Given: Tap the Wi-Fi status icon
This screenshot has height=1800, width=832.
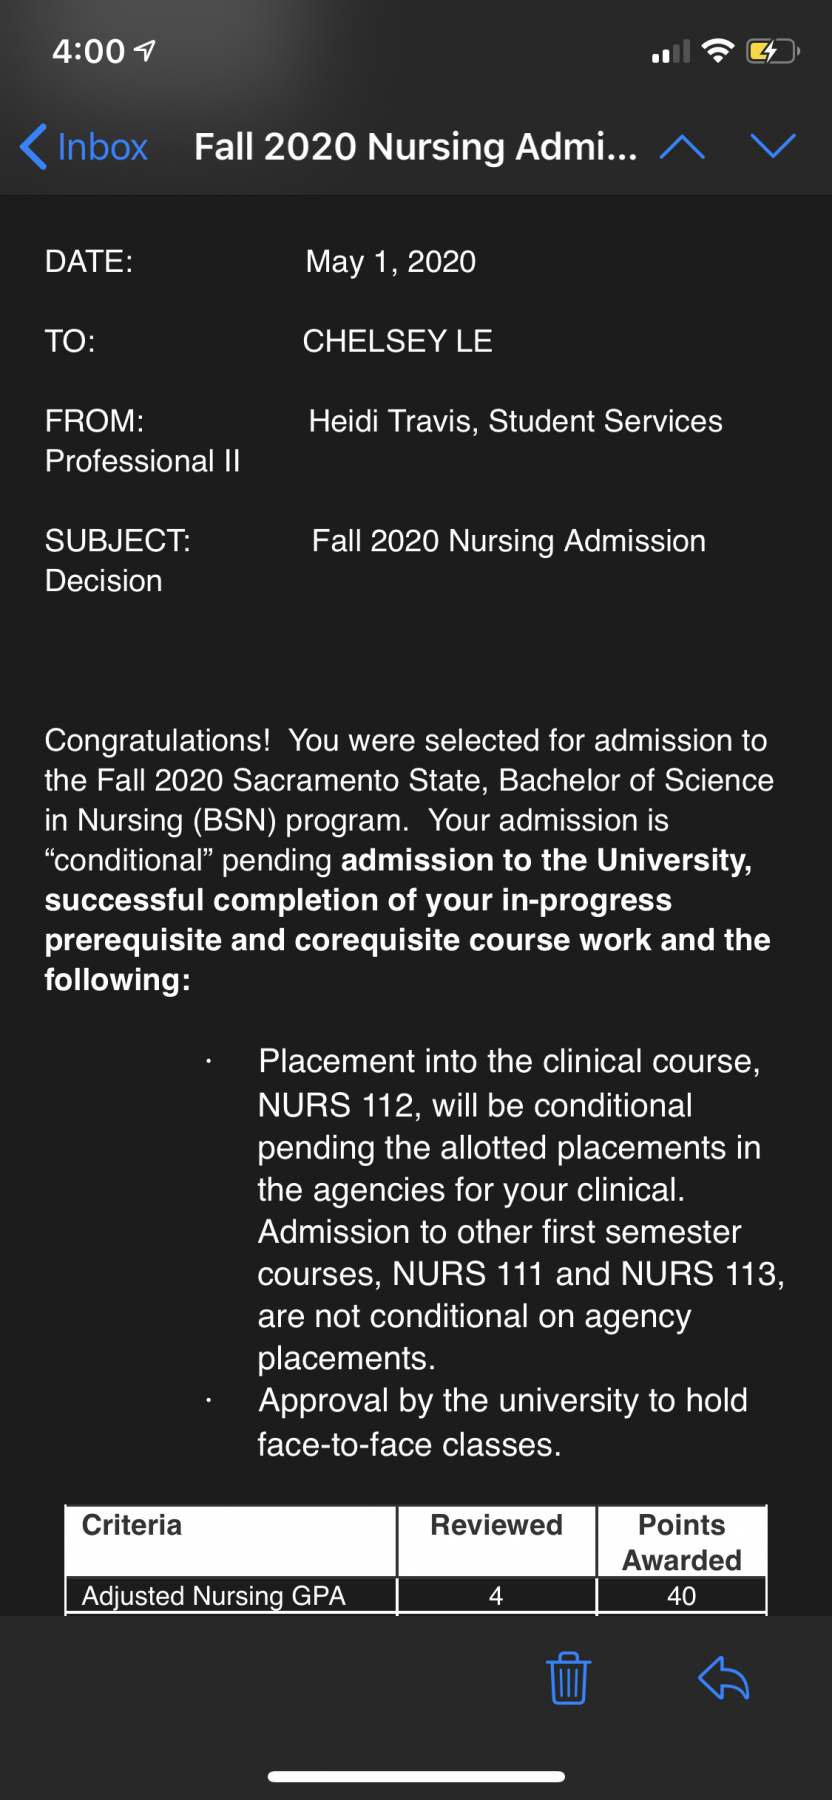Looking at the screenshot, I should [718, 50].
